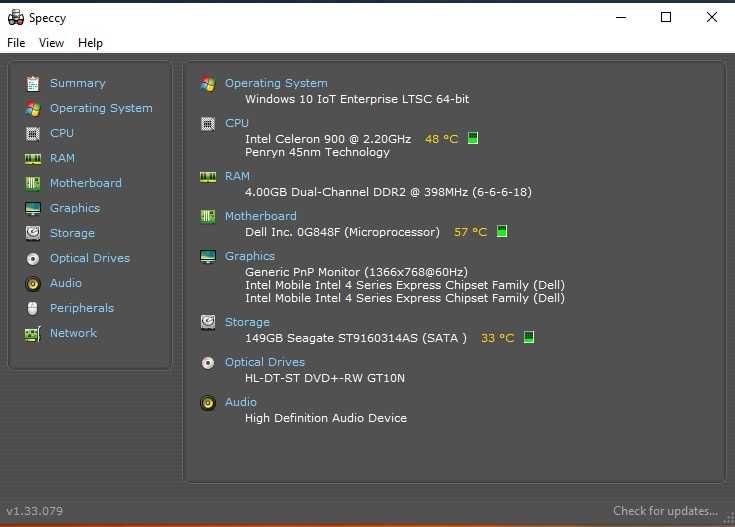Open the Help menu
This screenshot has height=527, width=735.
click(90, 43)
